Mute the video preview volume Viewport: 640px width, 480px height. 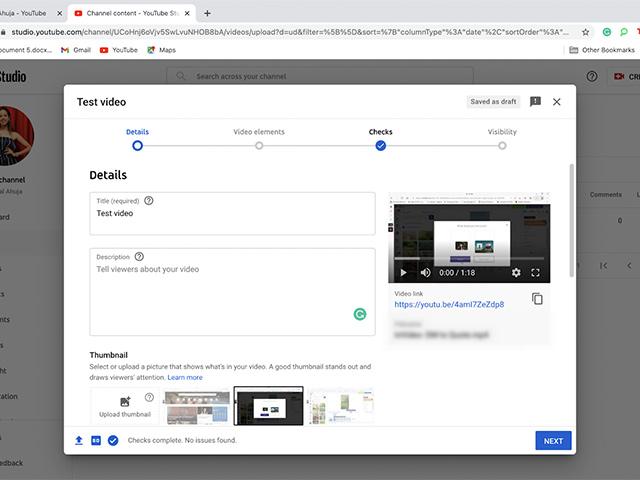click(425, 273)
